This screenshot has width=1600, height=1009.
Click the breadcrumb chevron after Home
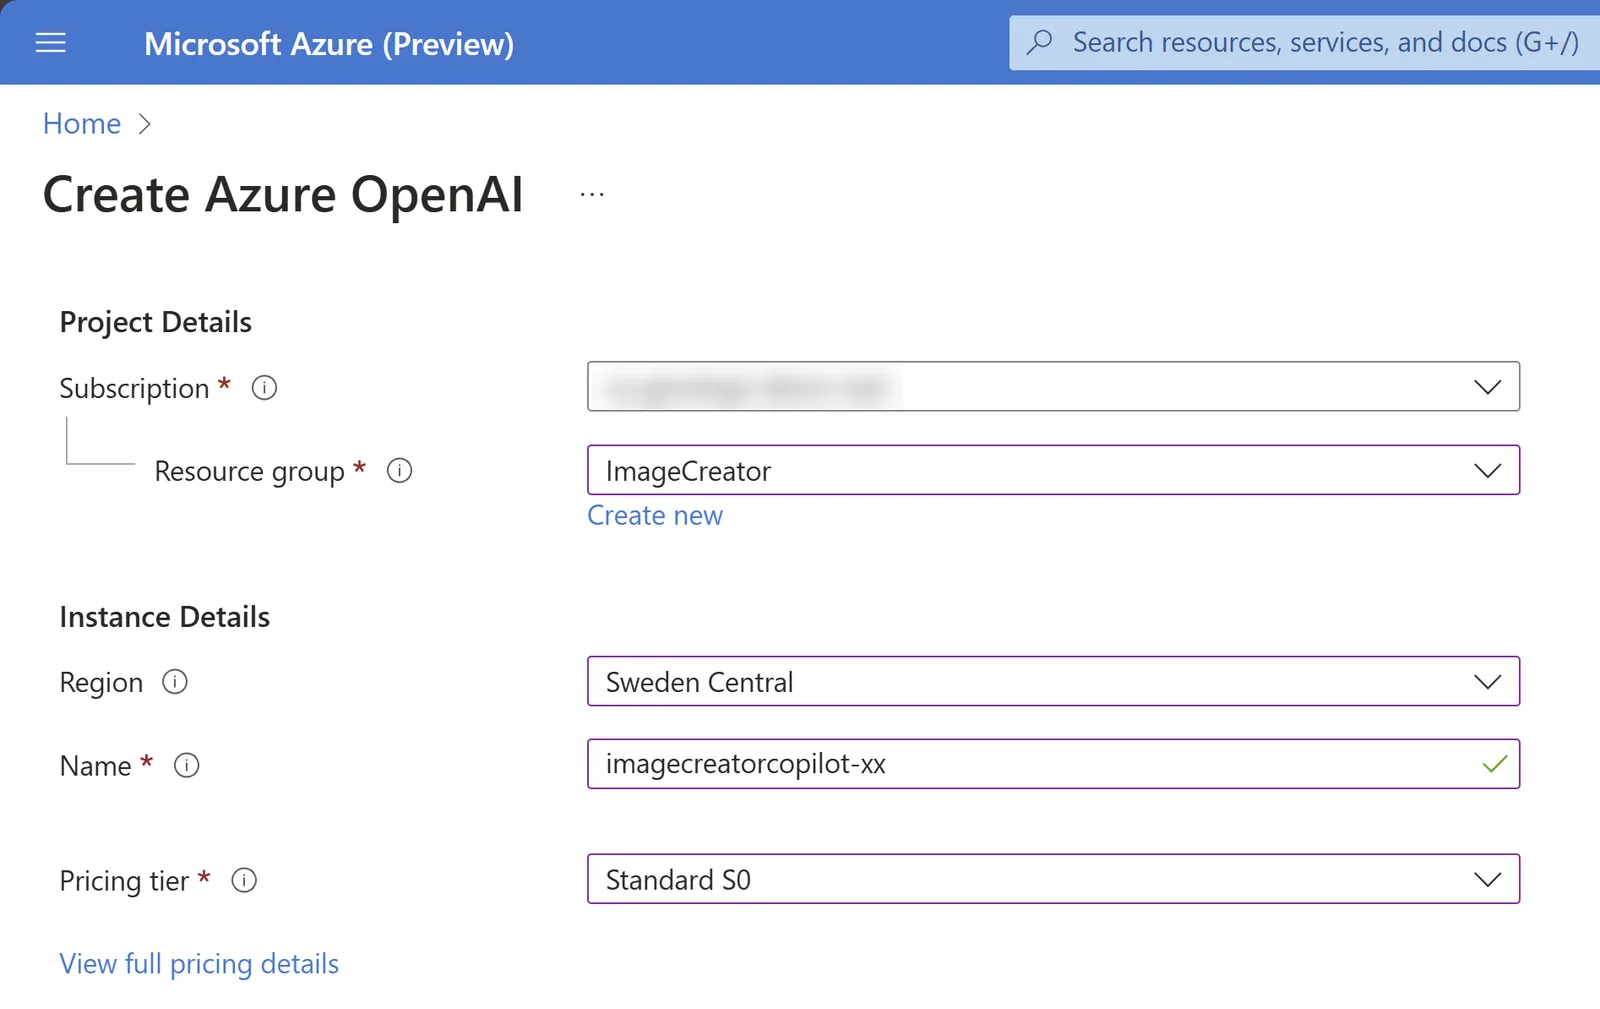coord(145,124)
